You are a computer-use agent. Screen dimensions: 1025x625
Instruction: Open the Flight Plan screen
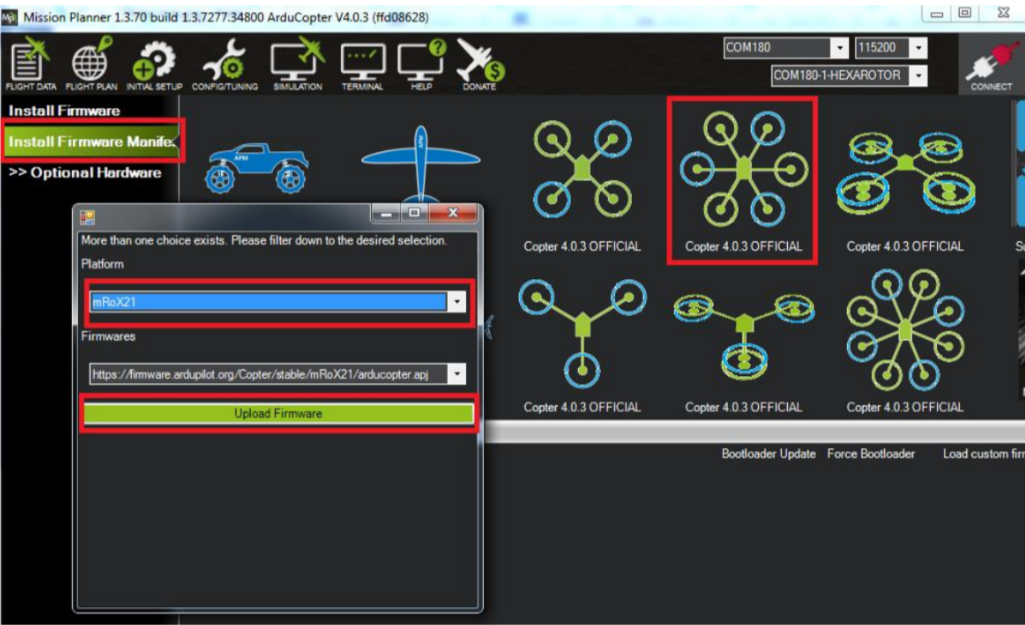click(91, 64)
